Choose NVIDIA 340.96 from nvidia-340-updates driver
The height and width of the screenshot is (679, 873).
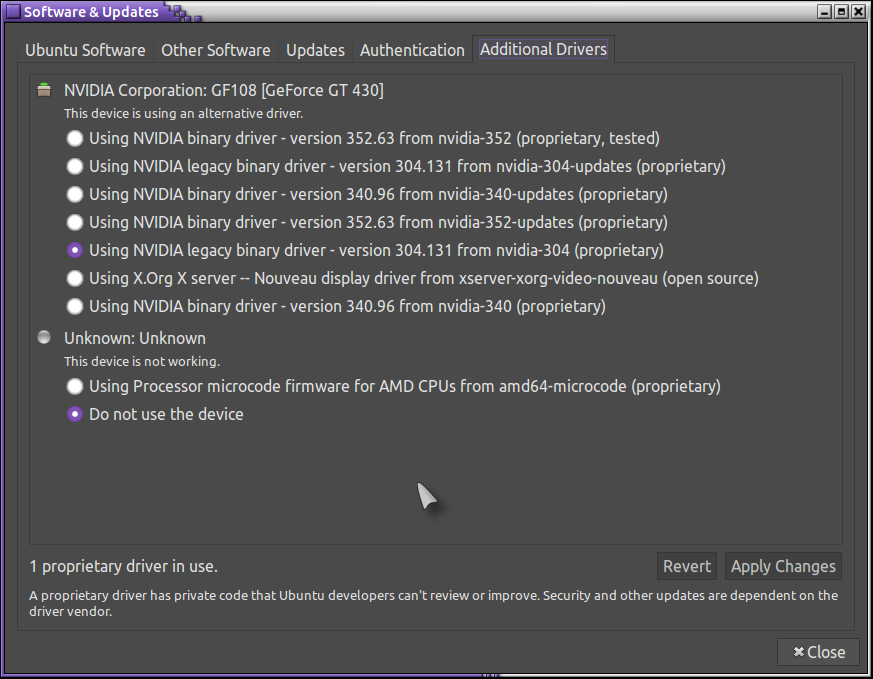coord(367,194)
